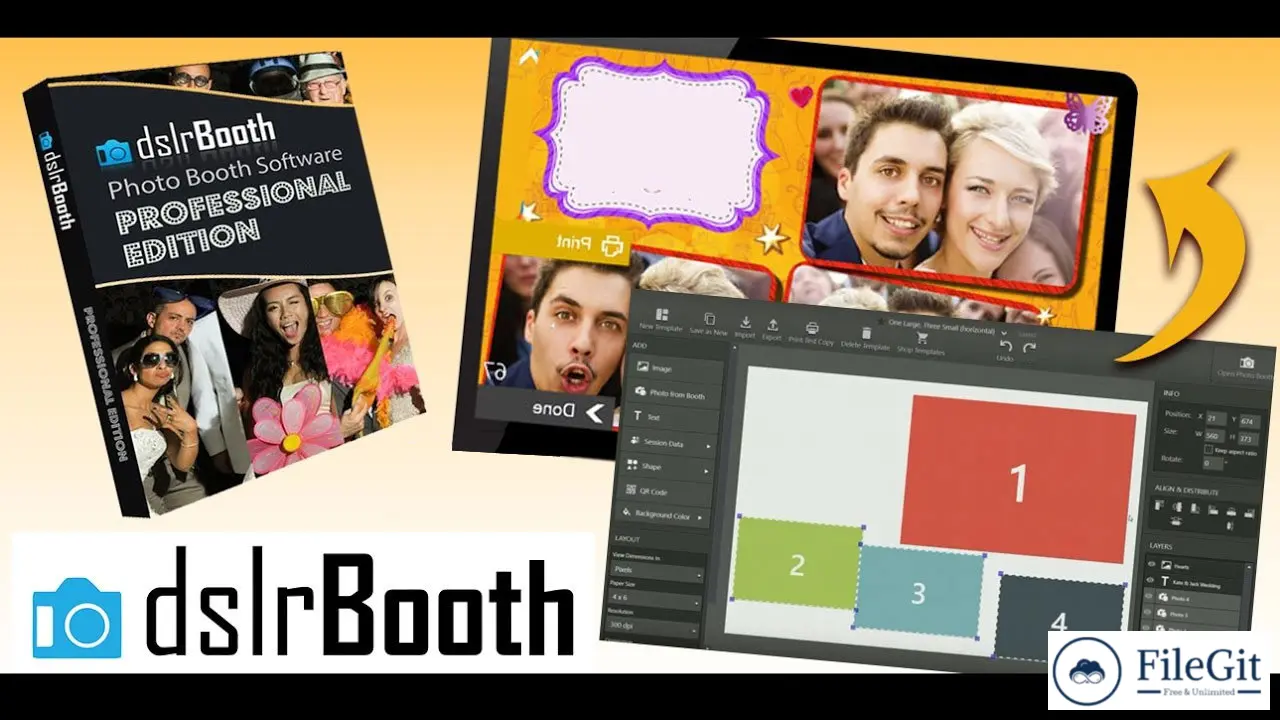Open the template name dropdown
Viewport: 1280px width, 720px height.
[1004, 333]
